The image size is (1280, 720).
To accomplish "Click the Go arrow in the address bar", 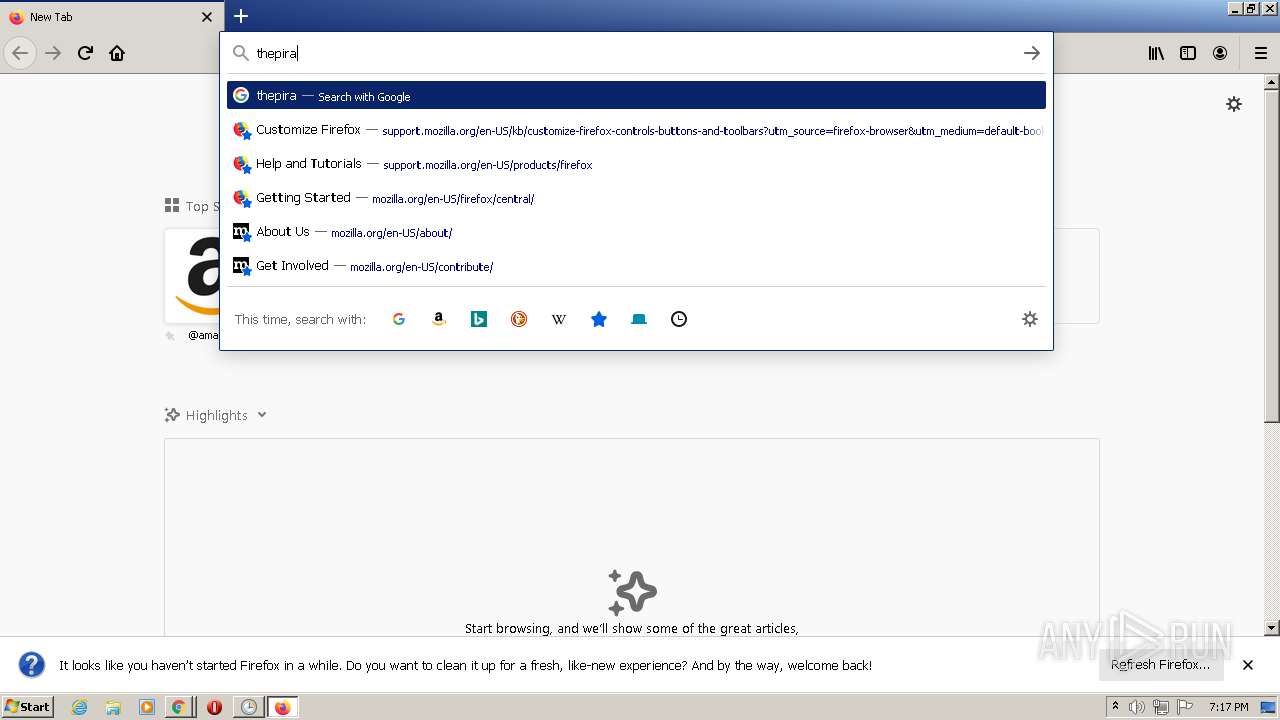I will click(x=1032, y=53).
